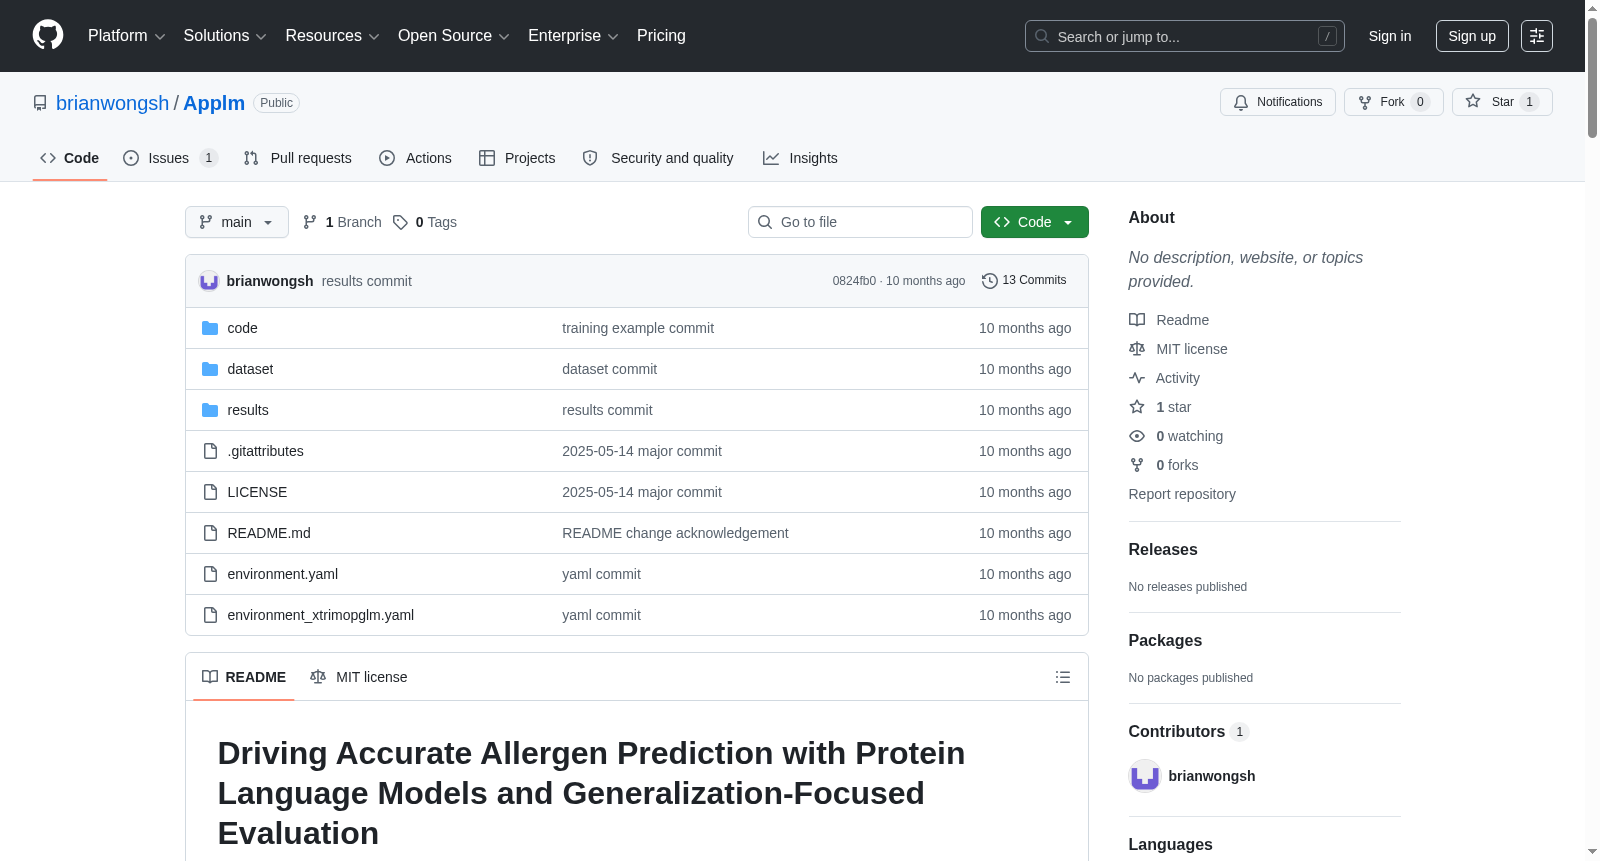
Task: Click the LICENSE file icon
Action: click(x=210, y=492)
